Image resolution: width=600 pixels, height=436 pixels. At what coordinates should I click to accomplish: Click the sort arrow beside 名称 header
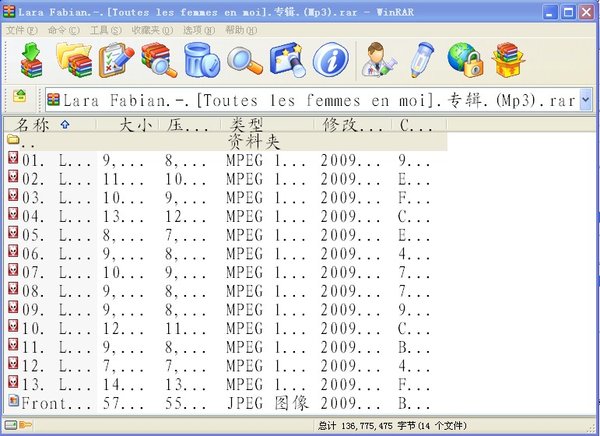click(65, 124)
